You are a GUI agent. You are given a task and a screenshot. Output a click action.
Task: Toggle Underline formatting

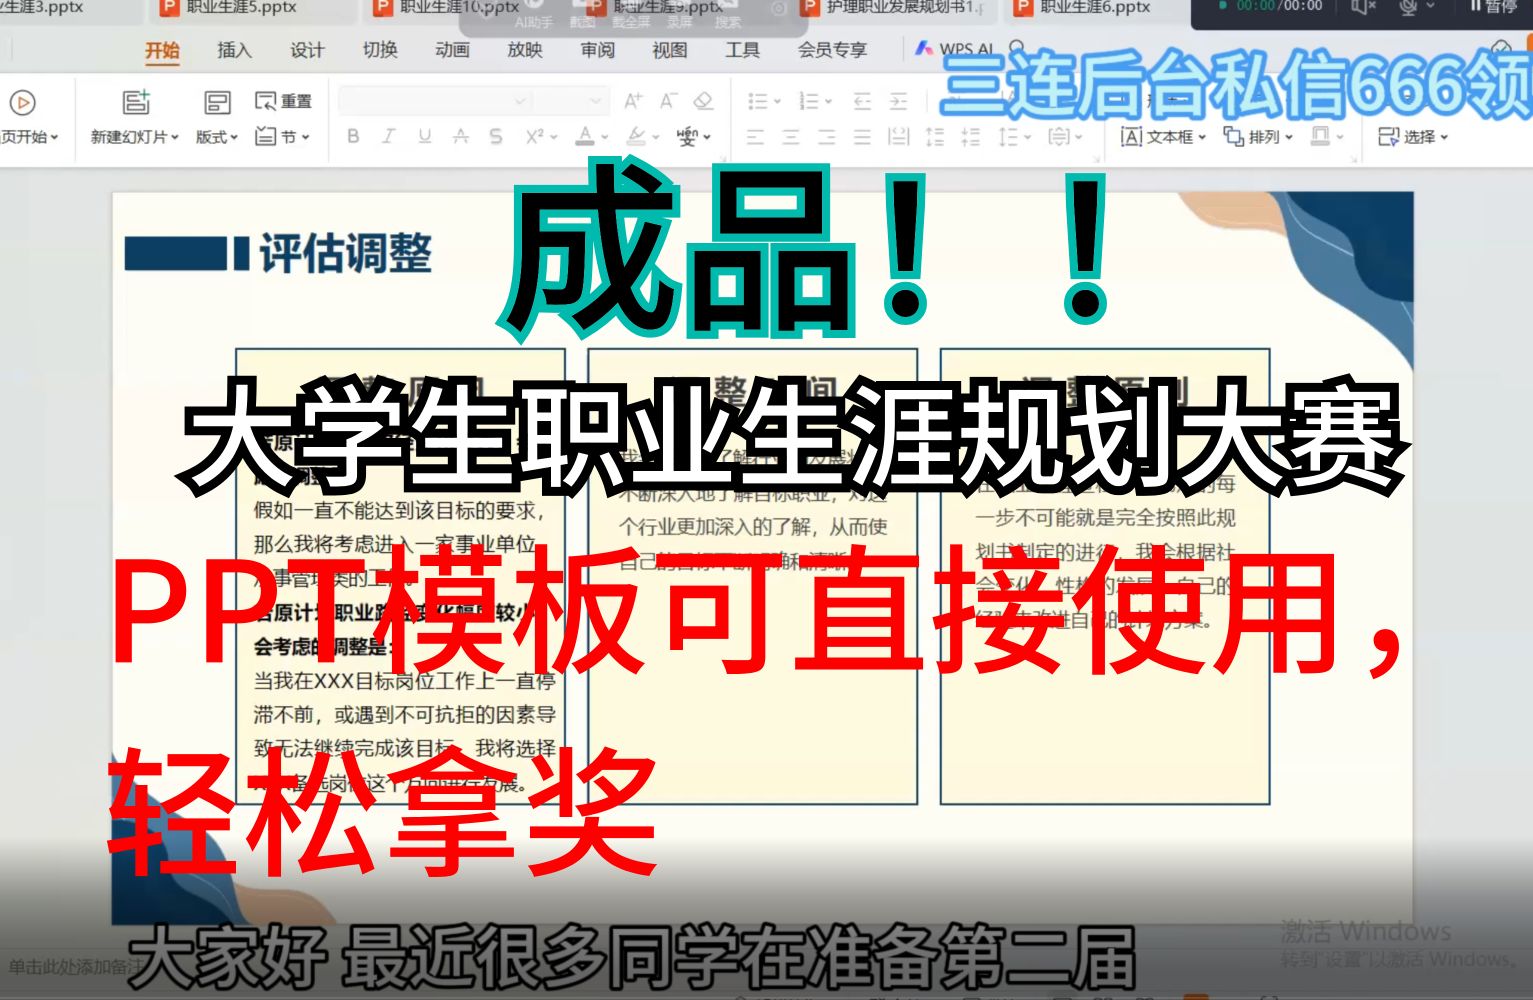[x=425, y=136]
